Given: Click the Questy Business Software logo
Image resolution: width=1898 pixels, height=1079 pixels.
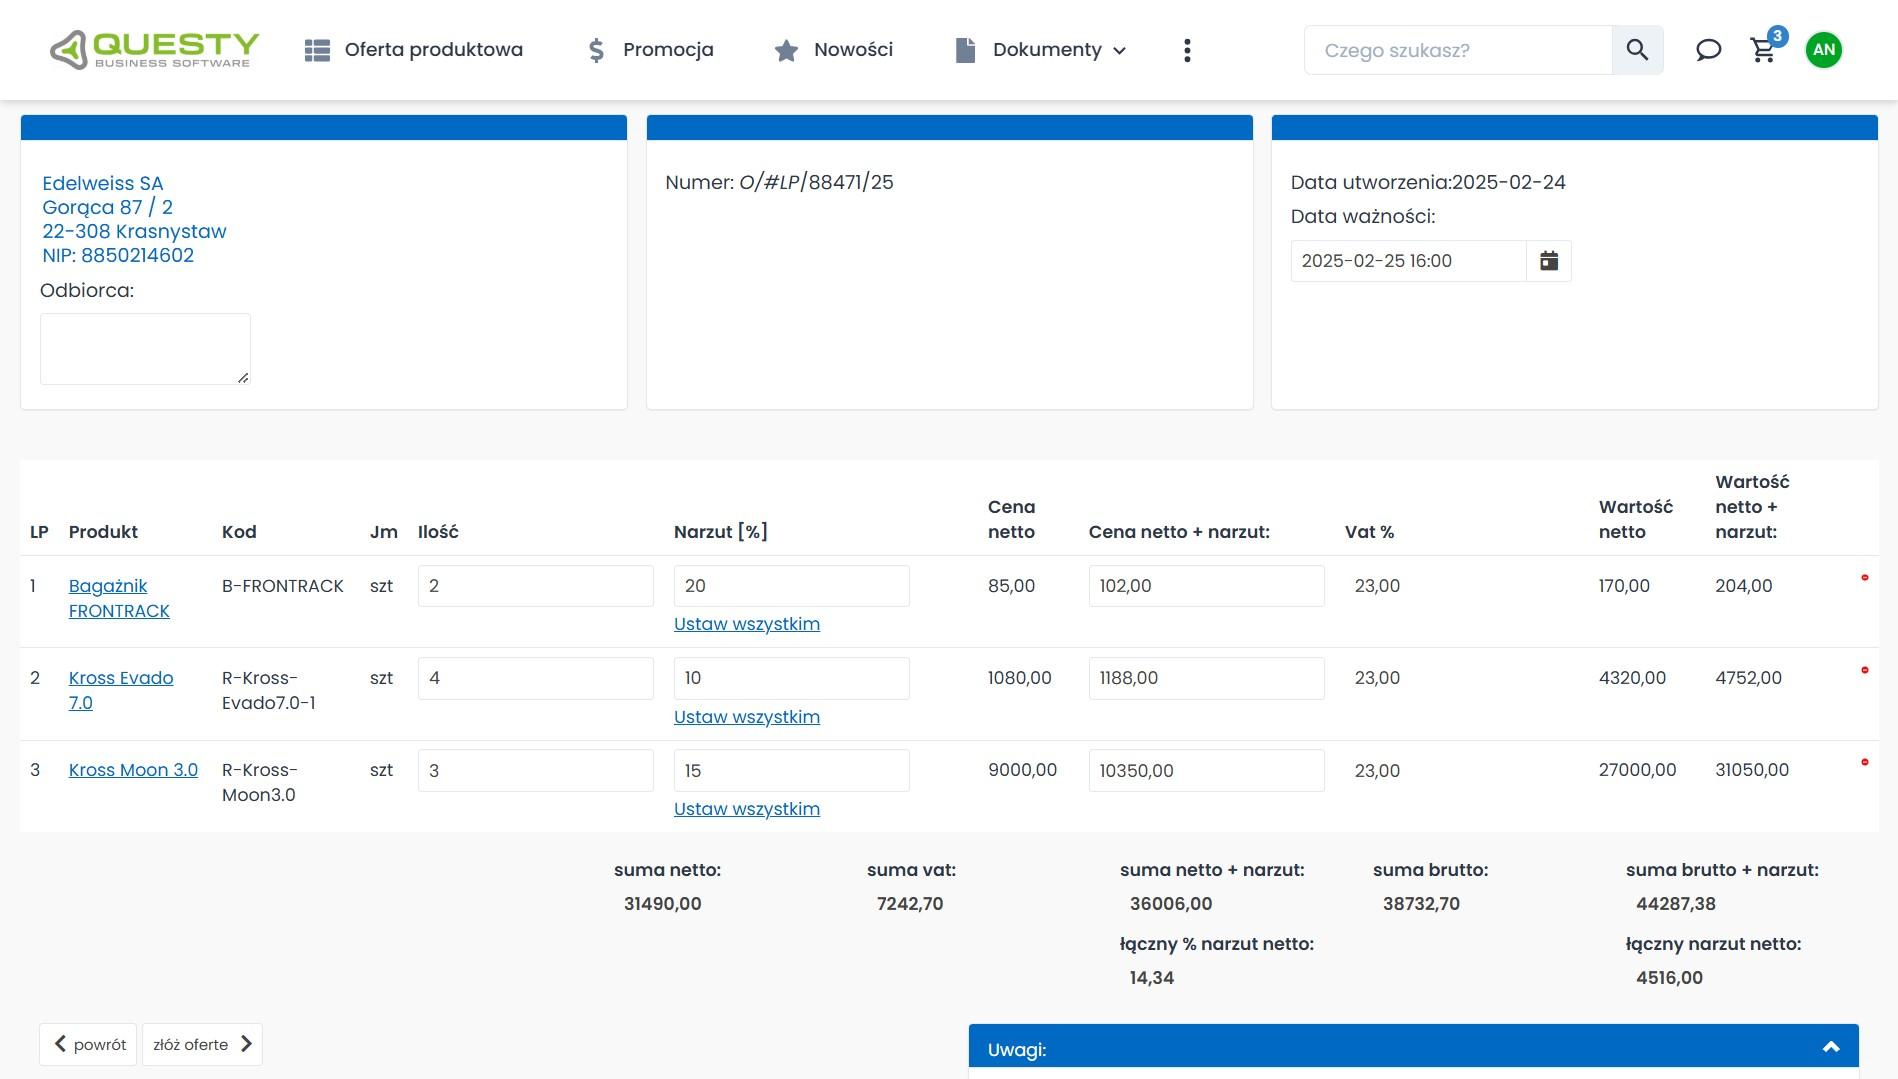Looking at the screenshot, I should (154, 50).
